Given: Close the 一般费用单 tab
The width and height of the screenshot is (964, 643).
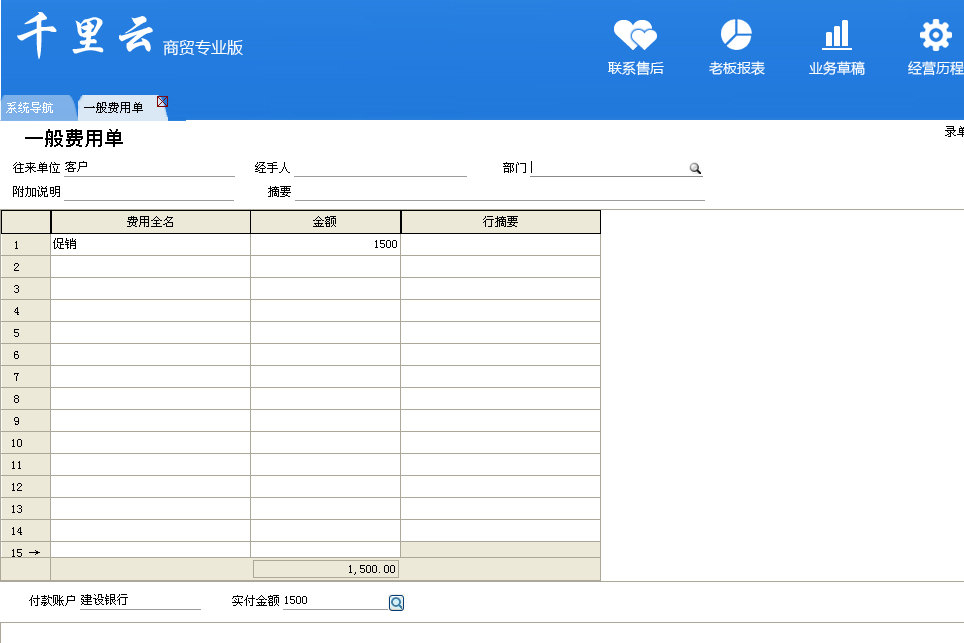Looking at the screenshot, I should tap(162, 101).
